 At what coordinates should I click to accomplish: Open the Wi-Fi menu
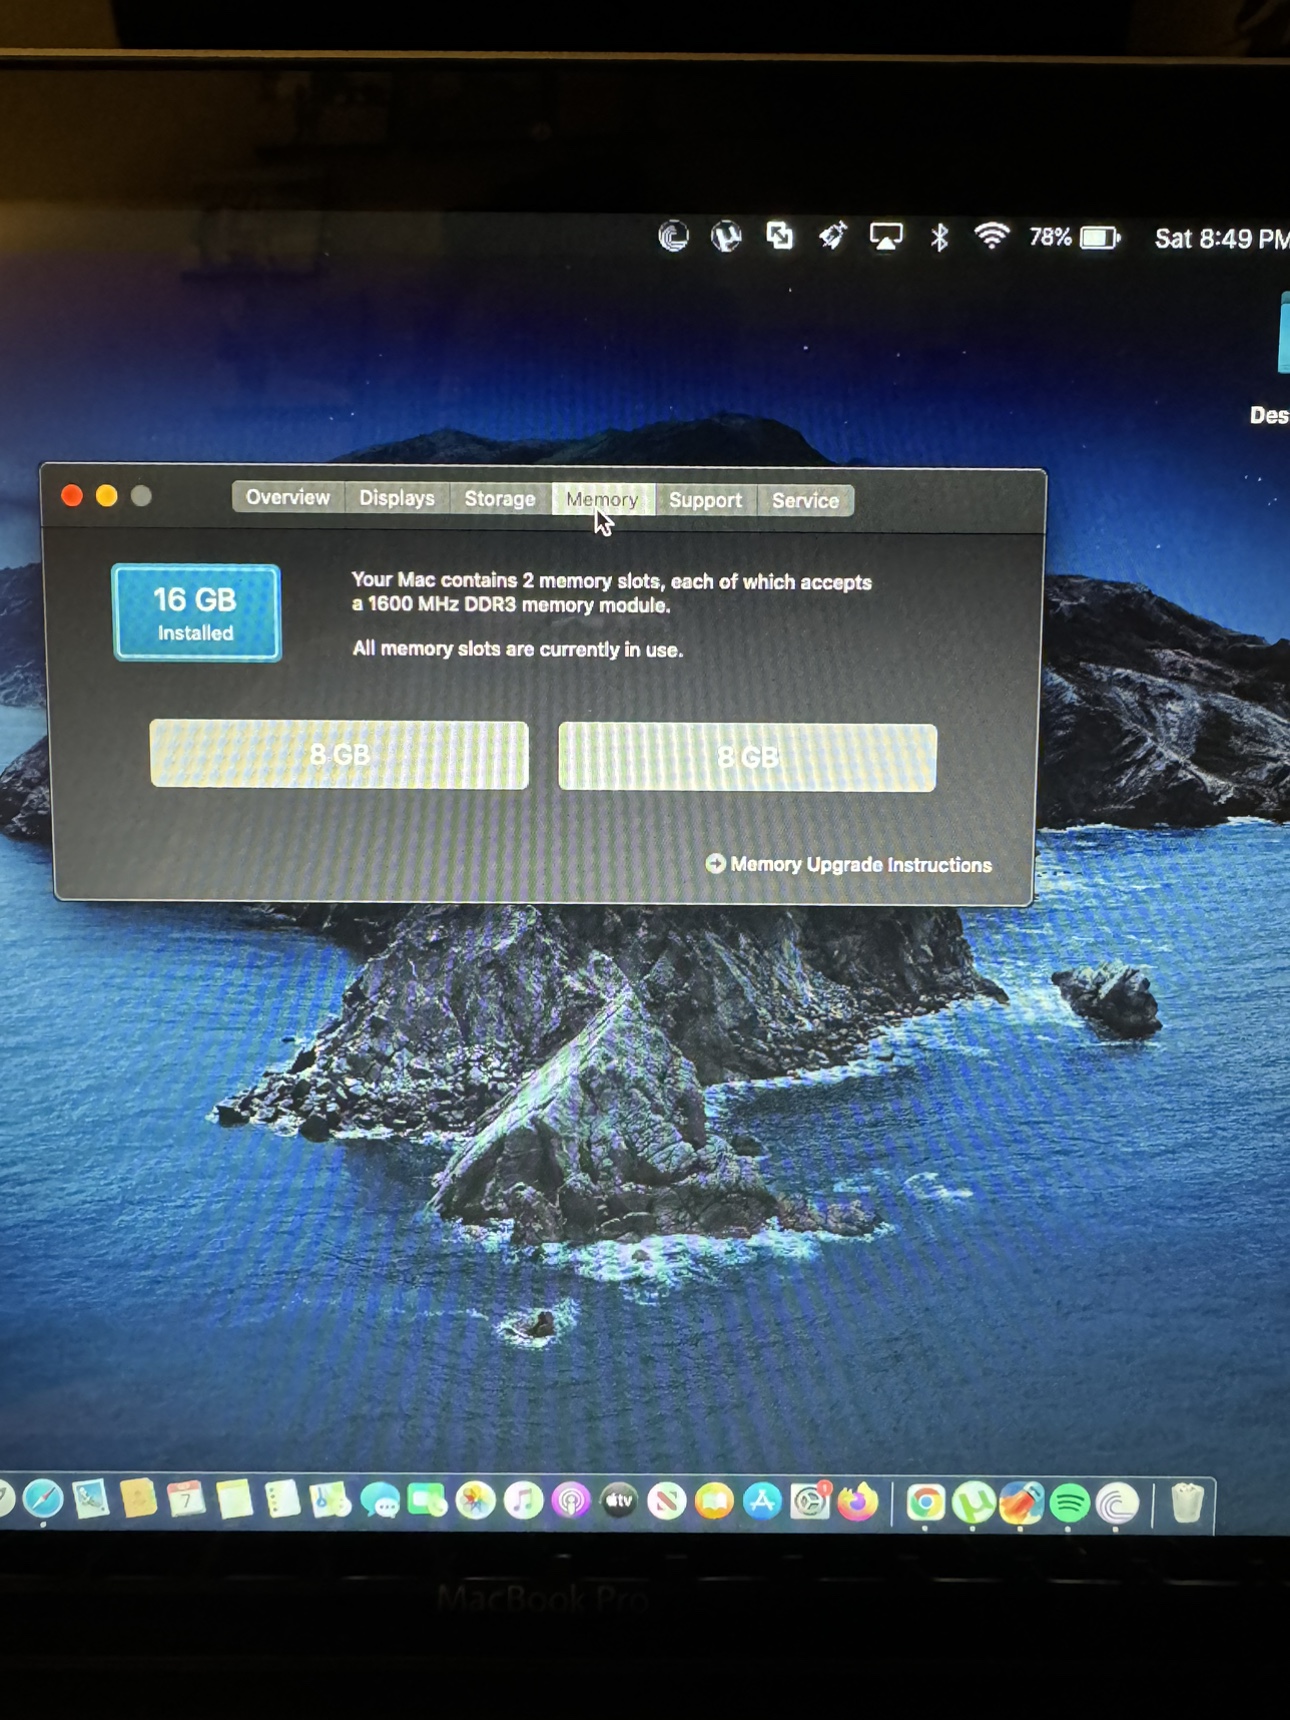(x=991, y=237)
